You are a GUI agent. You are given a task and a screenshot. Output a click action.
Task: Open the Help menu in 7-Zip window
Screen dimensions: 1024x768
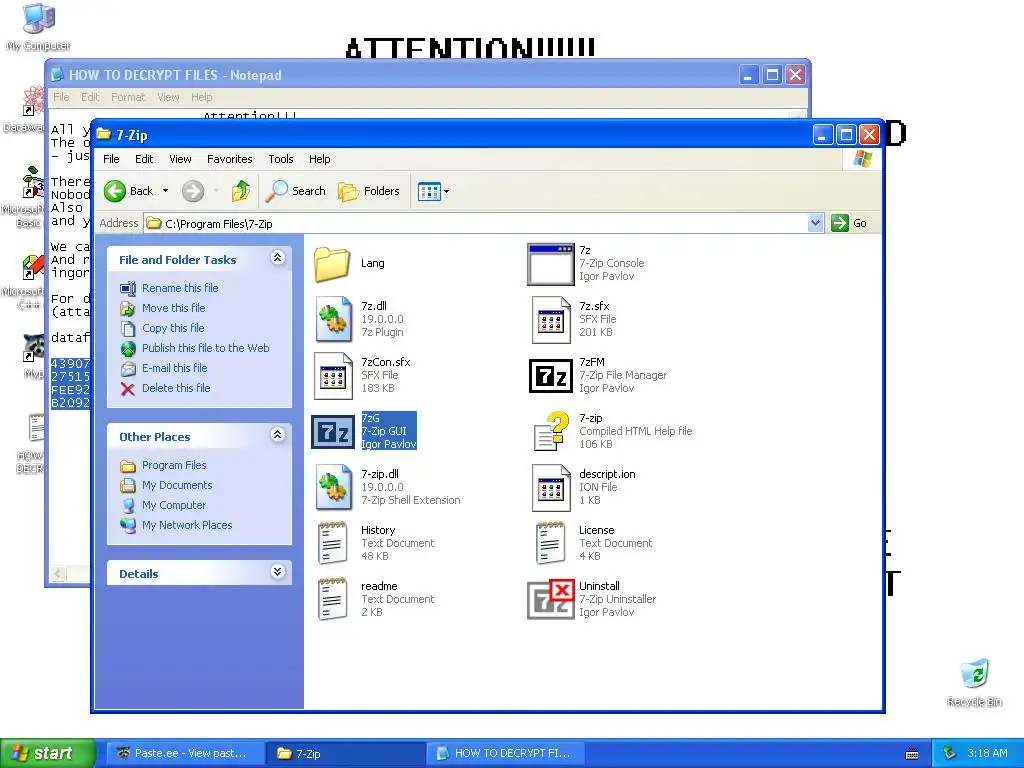[x=319, y=159]
